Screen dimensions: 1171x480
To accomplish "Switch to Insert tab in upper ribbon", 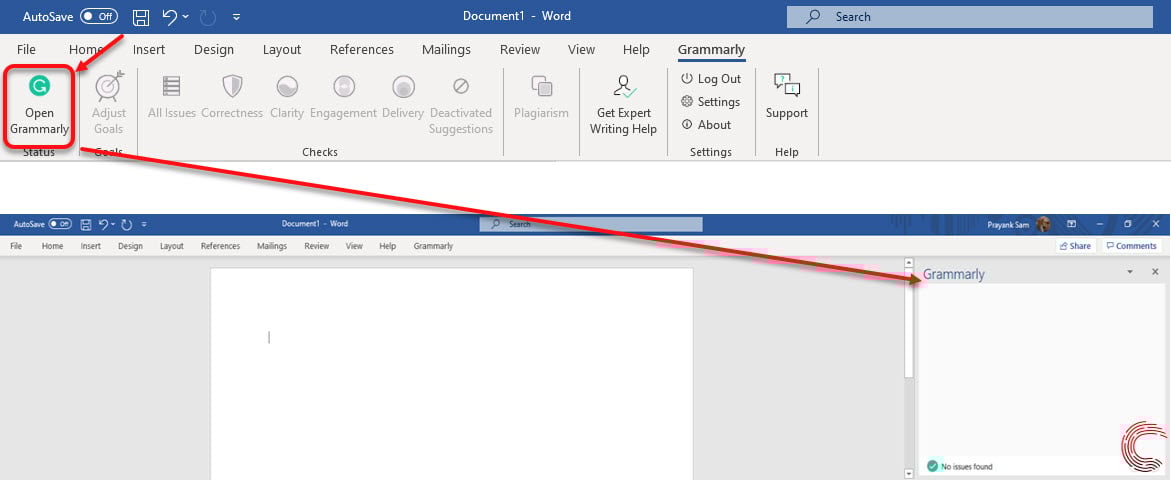I will [149, 49].
